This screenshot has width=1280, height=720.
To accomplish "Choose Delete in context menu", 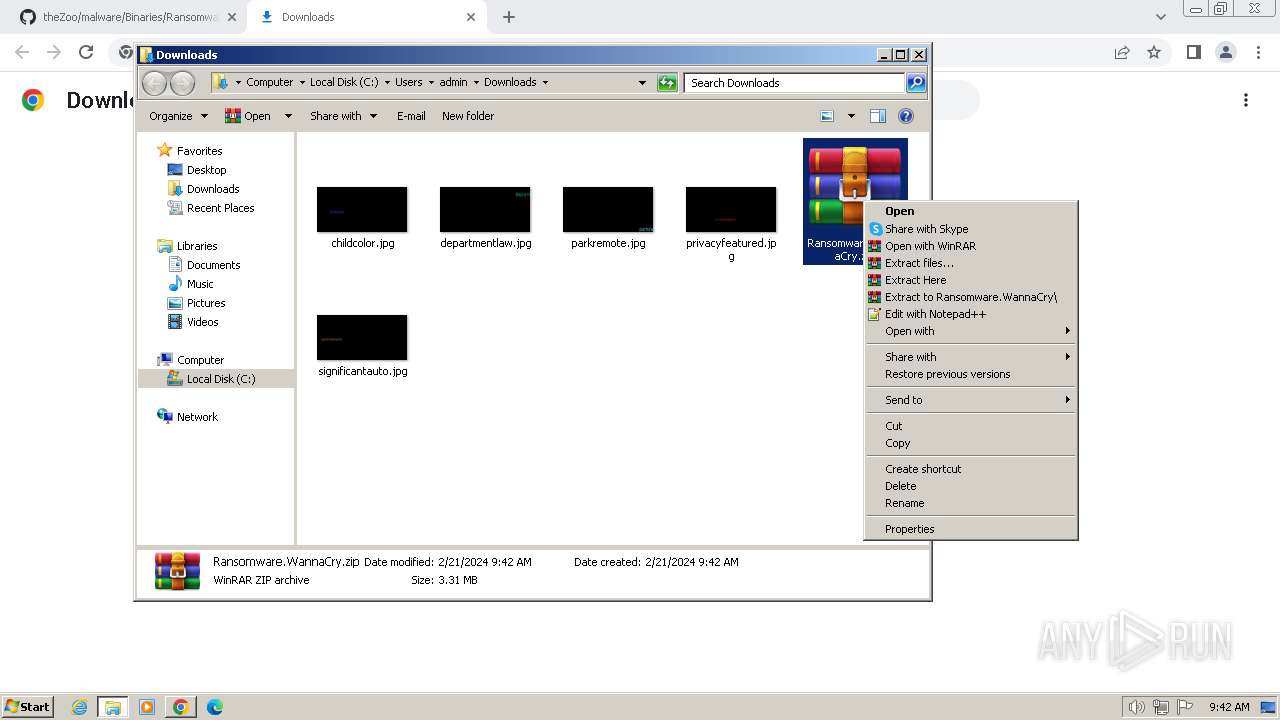I will click(x=971, y=486).
